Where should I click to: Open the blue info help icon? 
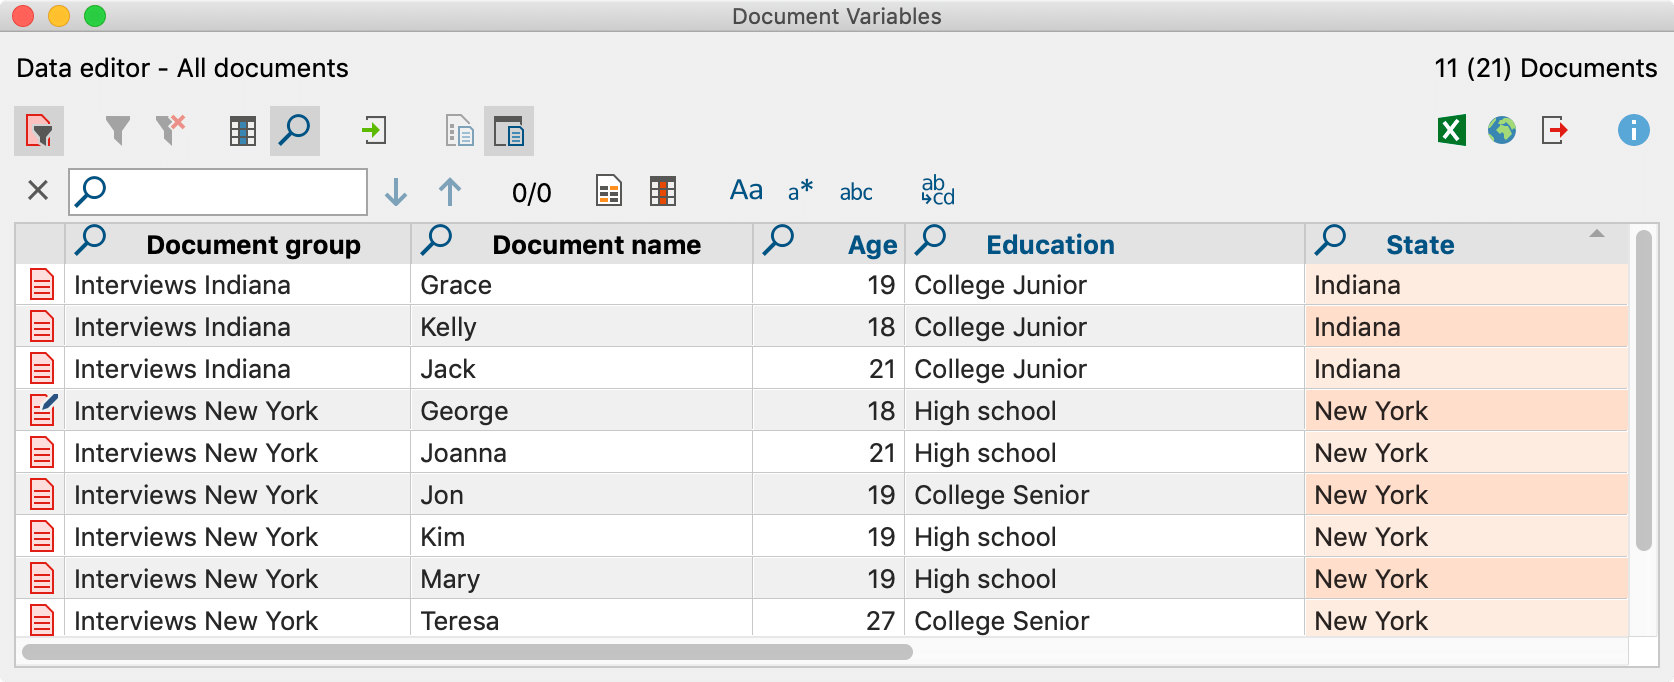(x=1633, y=130)
